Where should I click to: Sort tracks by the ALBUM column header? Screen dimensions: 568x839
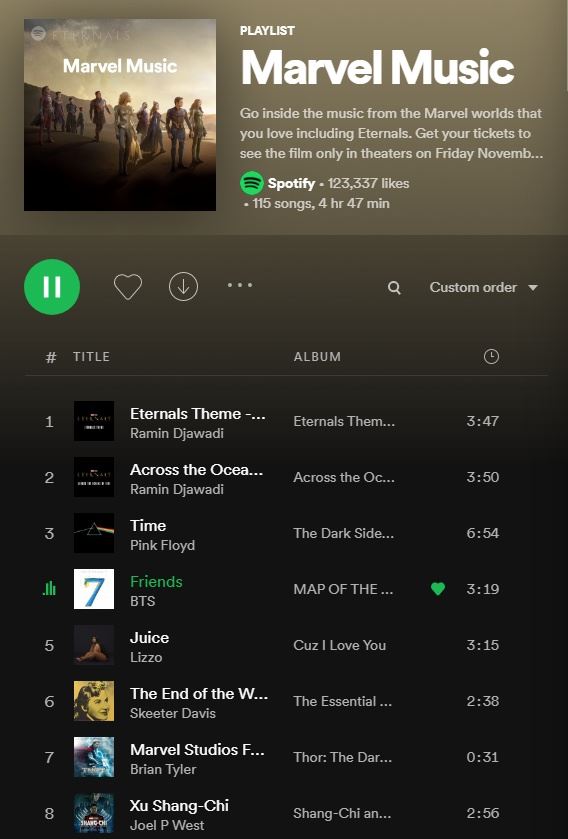(x=317, y=357)
